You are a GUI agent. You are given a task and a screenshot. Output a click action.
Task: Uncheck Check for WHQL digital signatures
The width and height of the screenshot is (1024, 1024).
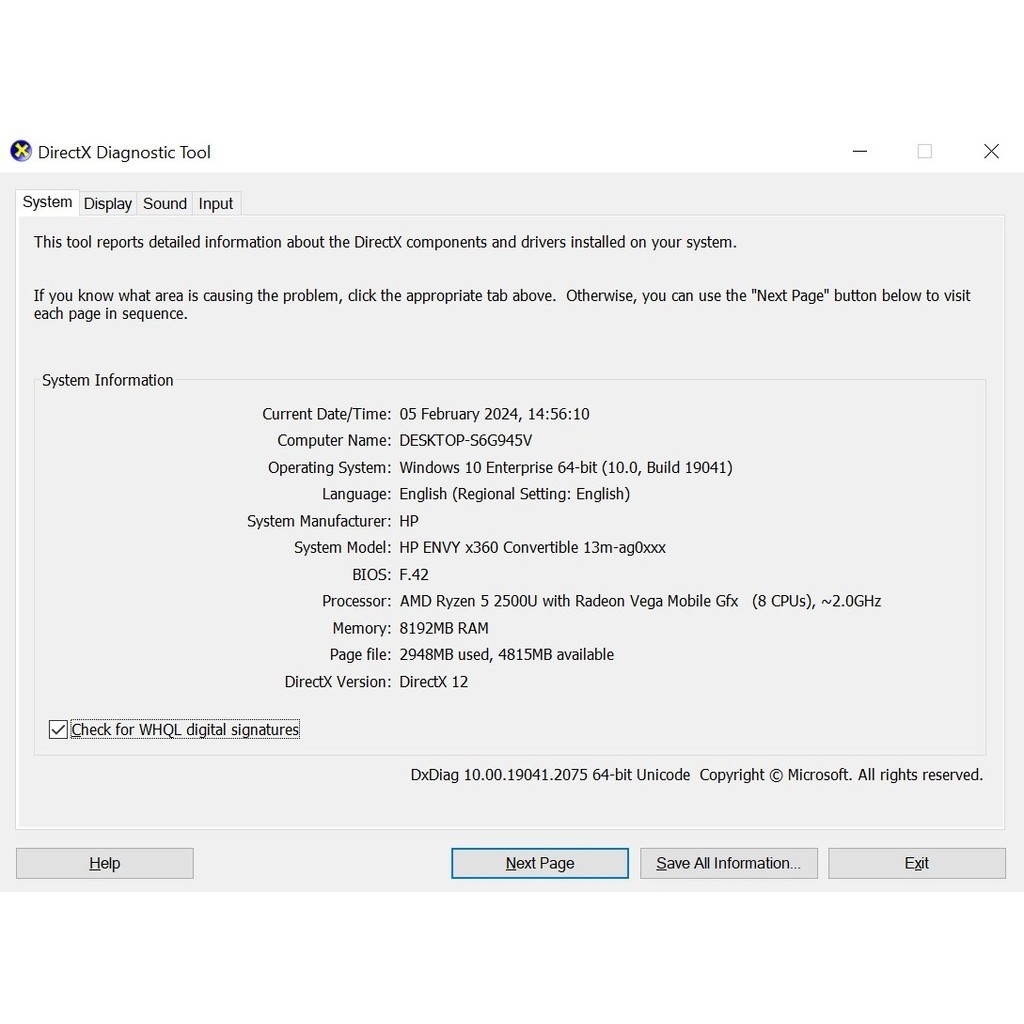[58, 729]
